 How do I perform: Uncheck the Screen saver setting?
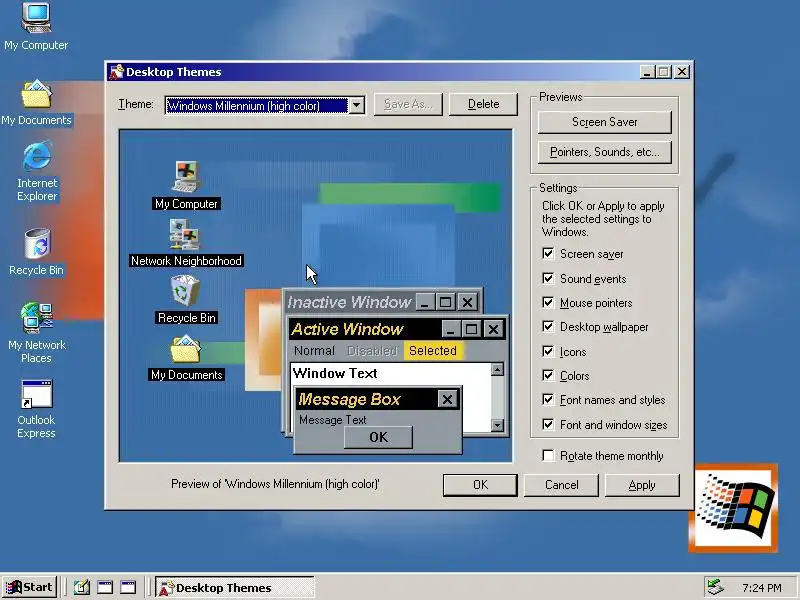(x=548, y=254)
